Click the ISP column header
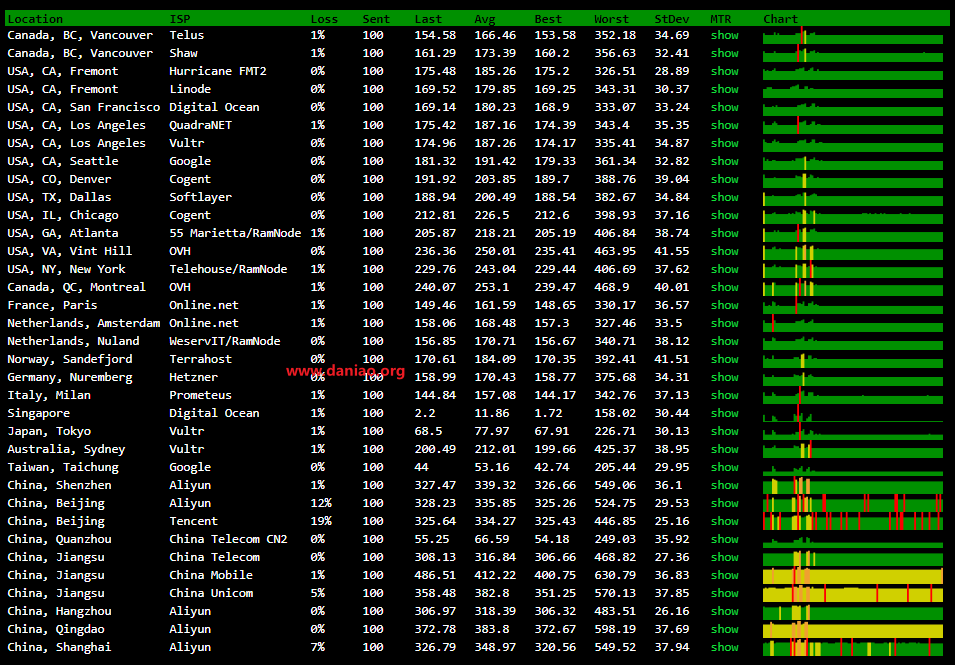The width and height of the screenshot is (955, 665). click(x=180, y=19)
